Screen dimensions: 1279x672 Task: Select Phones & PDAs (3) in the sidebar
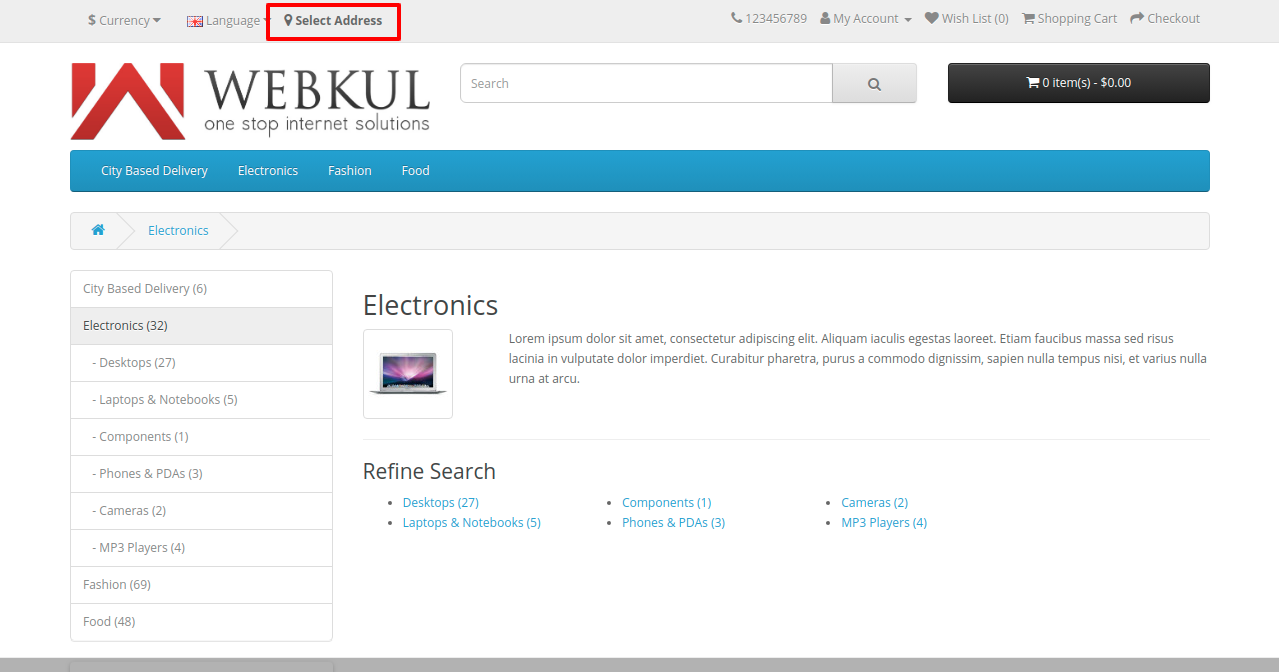201,474
